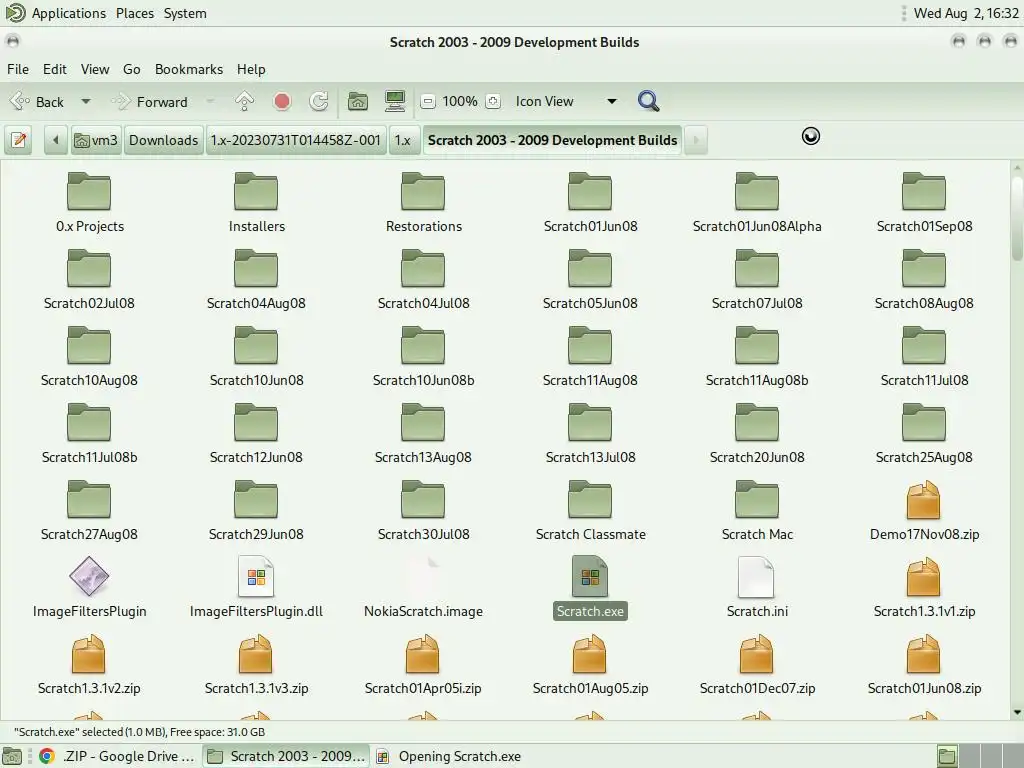The width and height of the screenshot is (1024, 768).
Task: Open the Edit menu
Action: click(x=55, y=69)
